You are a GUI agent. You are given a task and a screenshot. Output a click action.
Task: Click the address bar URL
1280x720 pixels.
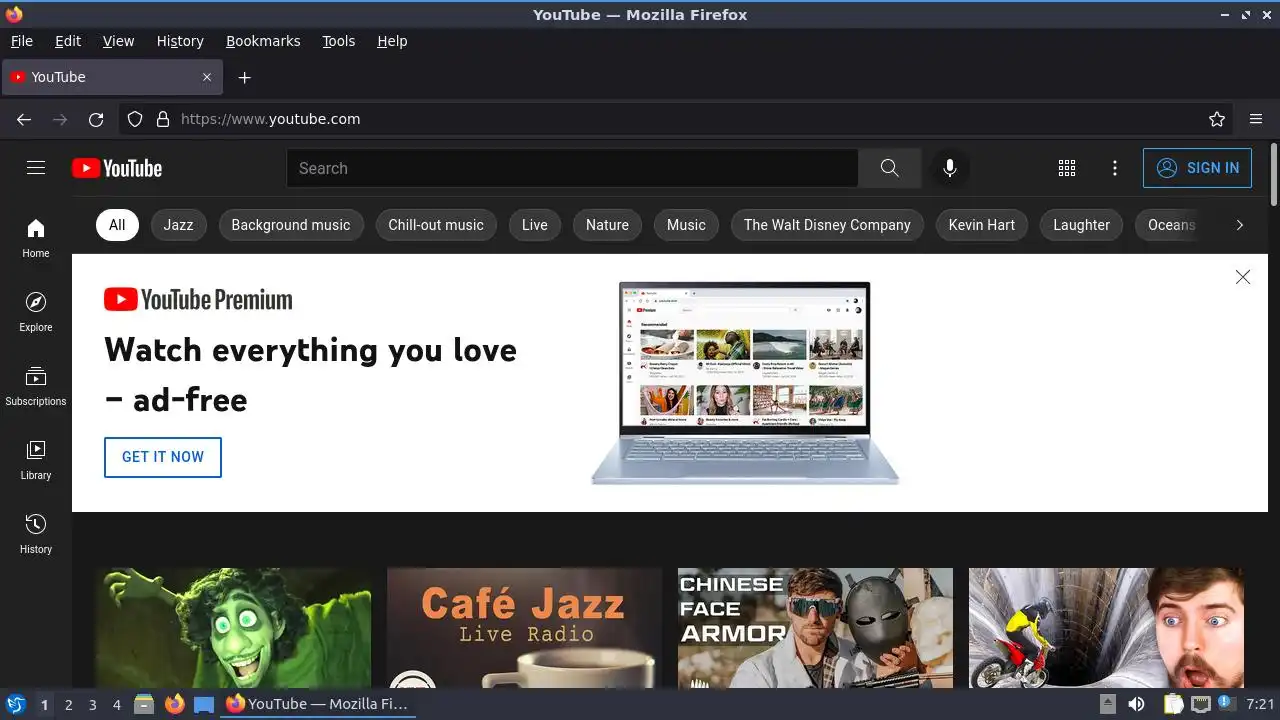(x=270, y=119)
